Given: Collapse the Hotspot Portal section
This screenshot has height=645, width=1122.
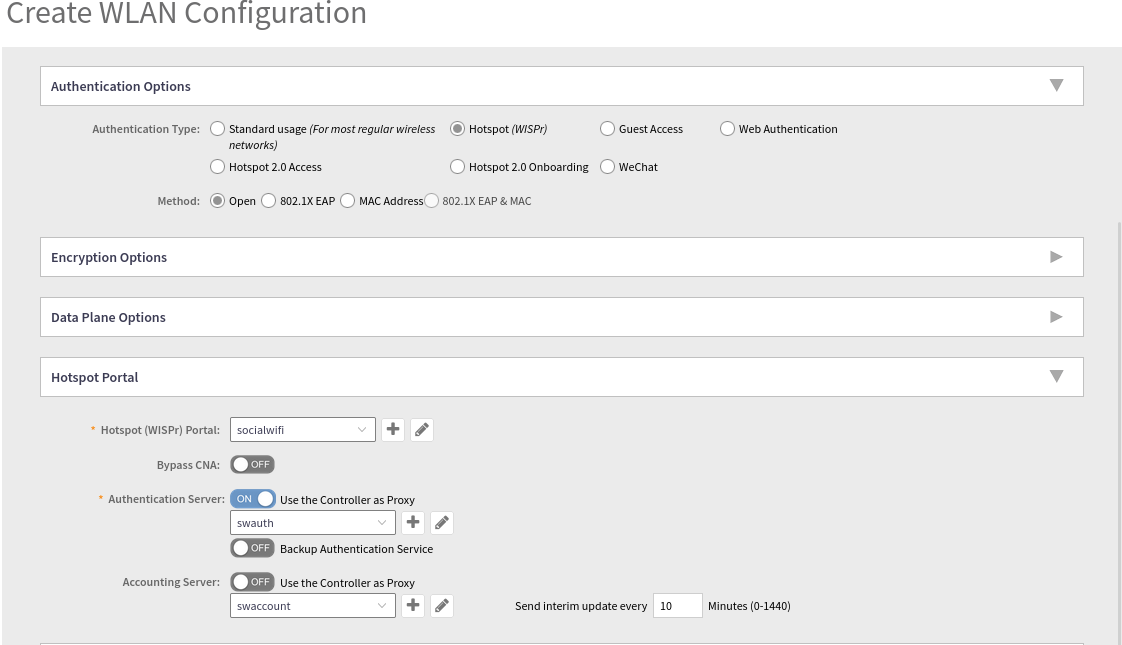Looking at the screenshot, I should [1056, 377].
